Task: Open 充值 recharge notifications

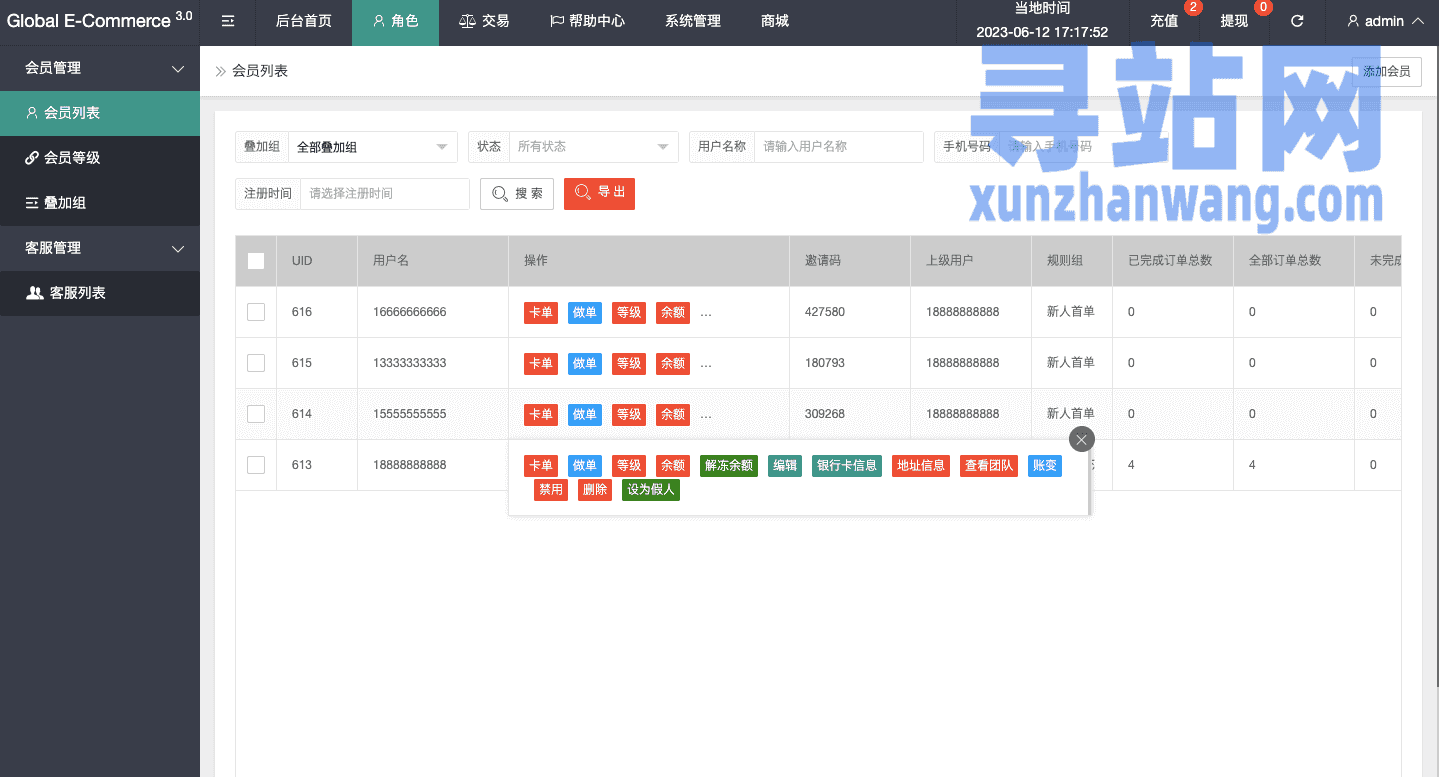Action: pos(1165,21)
